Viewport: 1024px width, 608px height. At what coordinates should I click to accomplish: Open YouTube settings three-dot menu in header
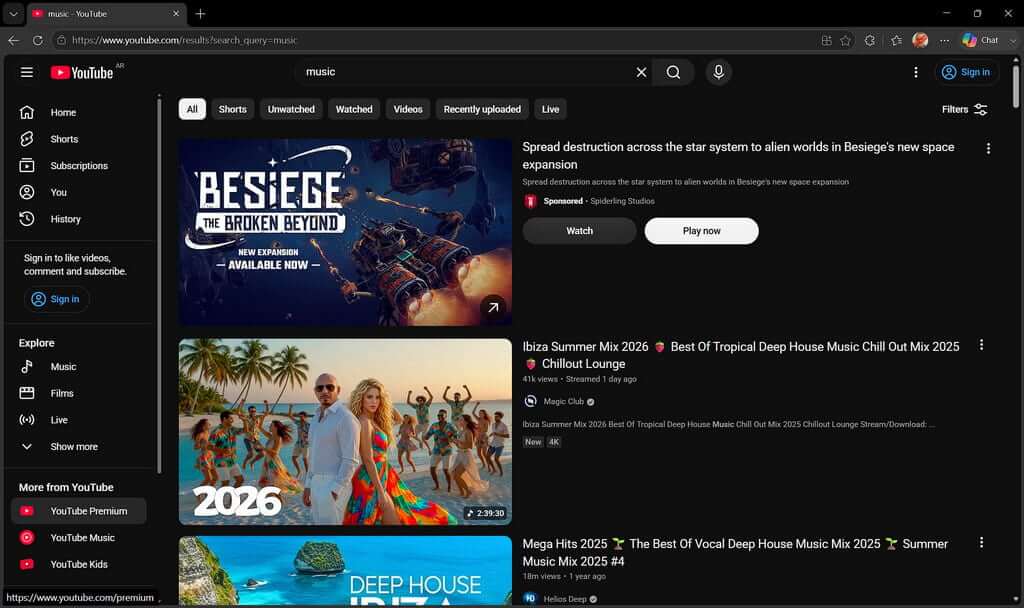click(916, 72)
